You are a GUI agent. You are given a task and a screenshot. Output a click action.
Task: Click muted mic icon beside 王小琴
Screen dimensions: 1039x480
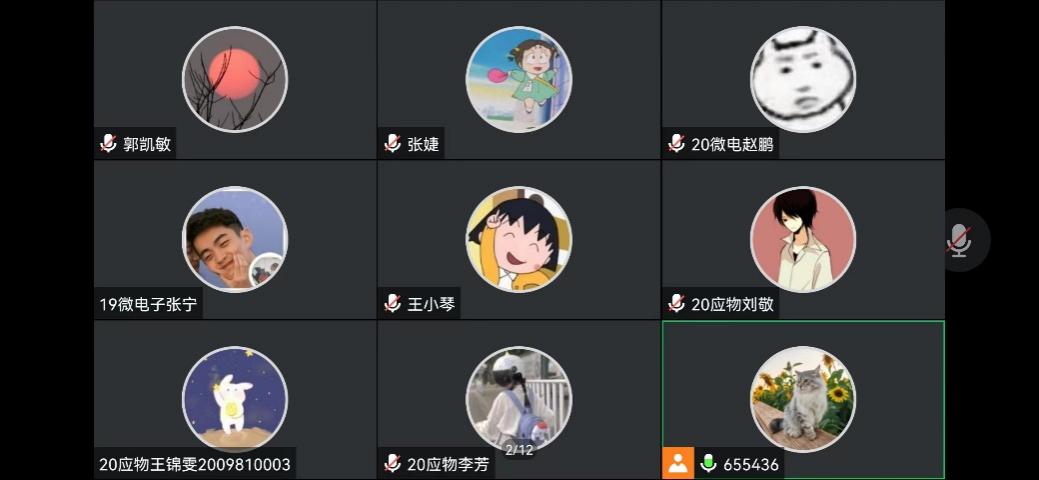tap(392, 304)
